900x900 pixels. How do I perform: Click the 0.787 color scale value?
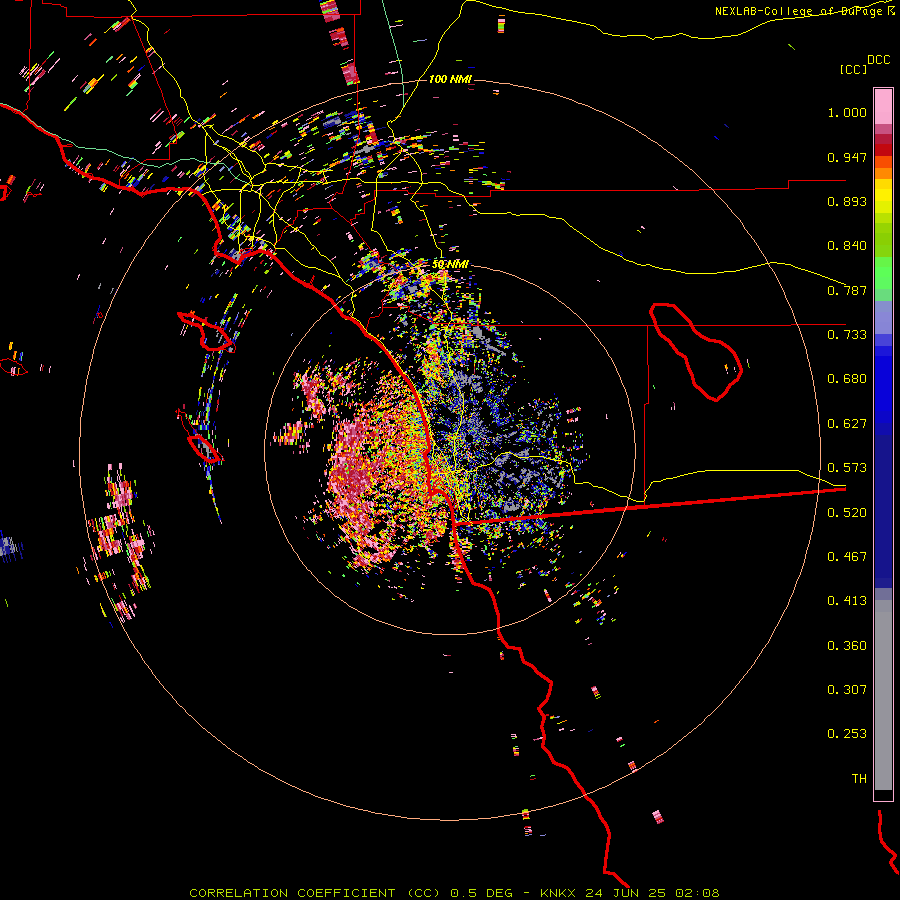pos(847,290)
